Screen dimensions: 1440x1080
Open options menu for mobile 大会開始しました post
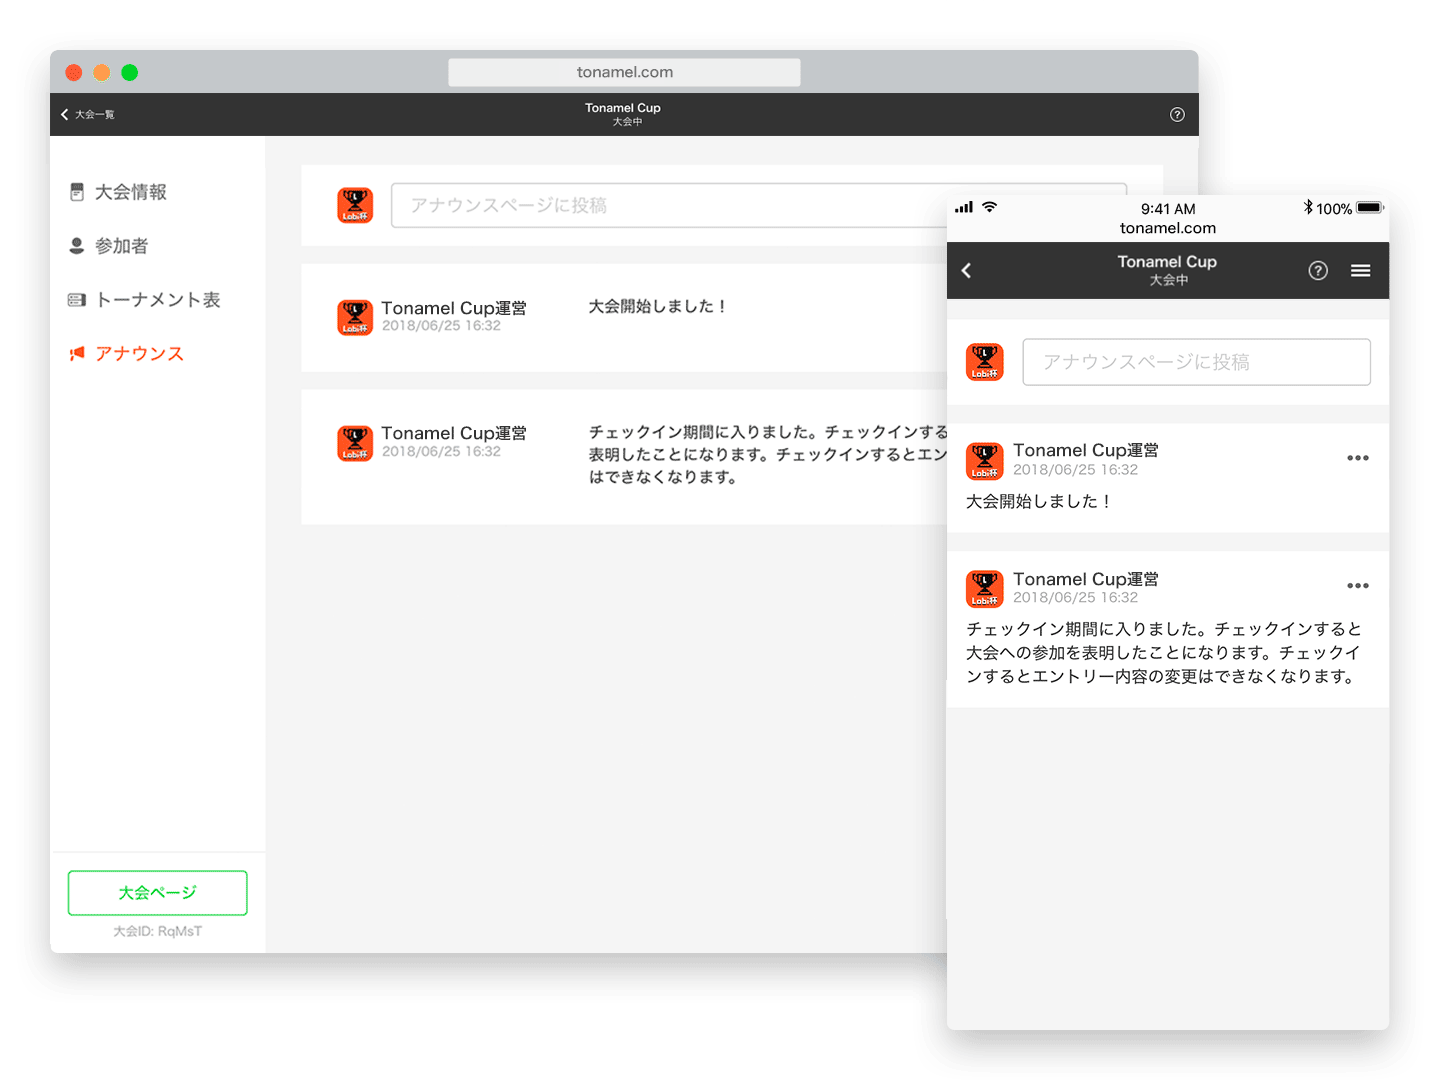tap(1357, 458)
